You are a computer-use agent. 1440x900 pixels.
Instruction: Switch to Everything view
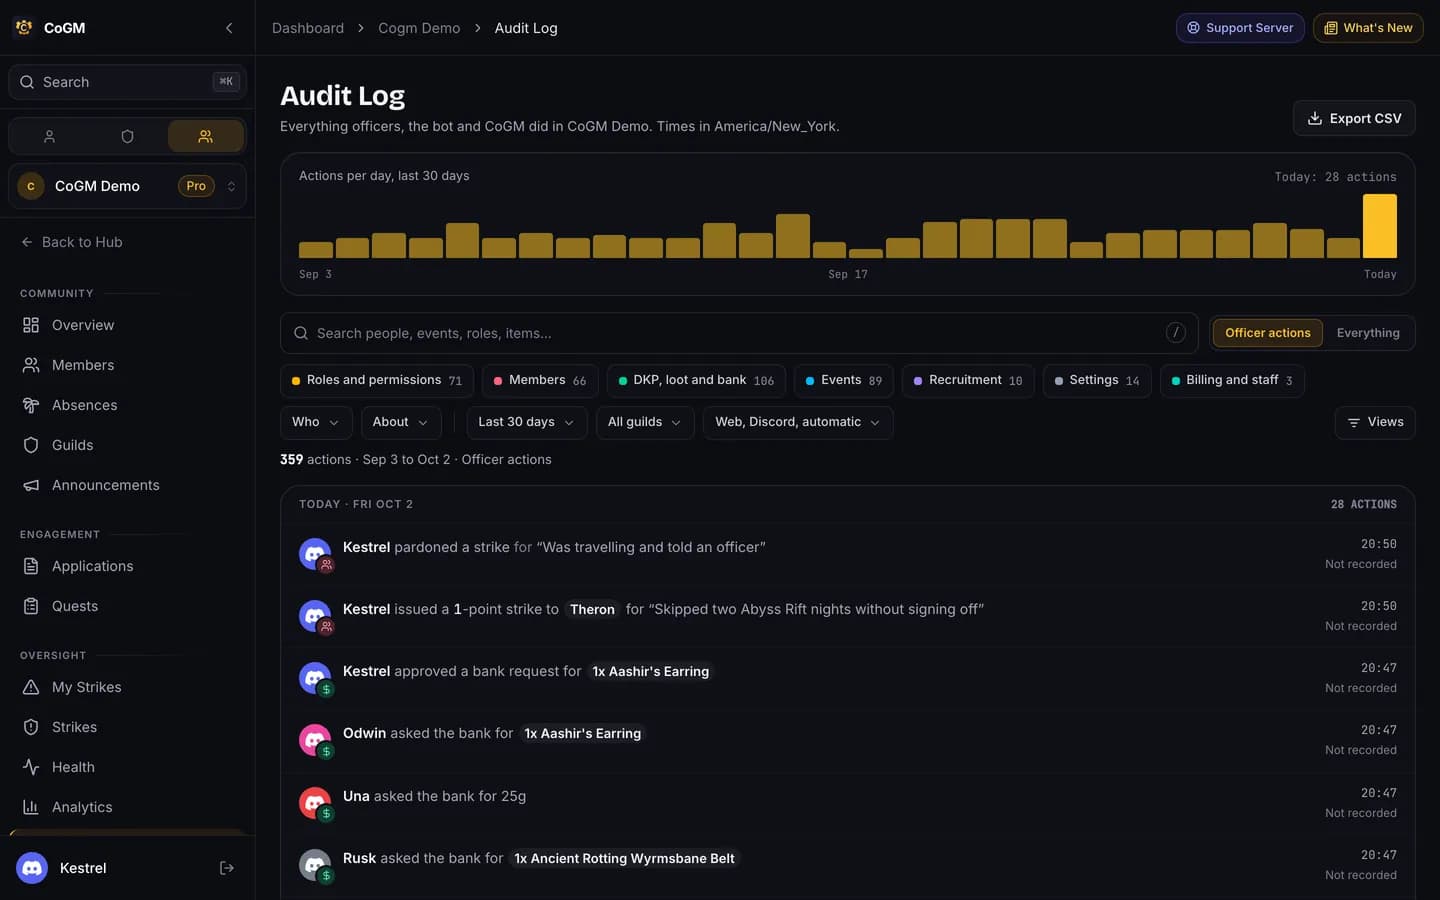tap(1368, 333)
